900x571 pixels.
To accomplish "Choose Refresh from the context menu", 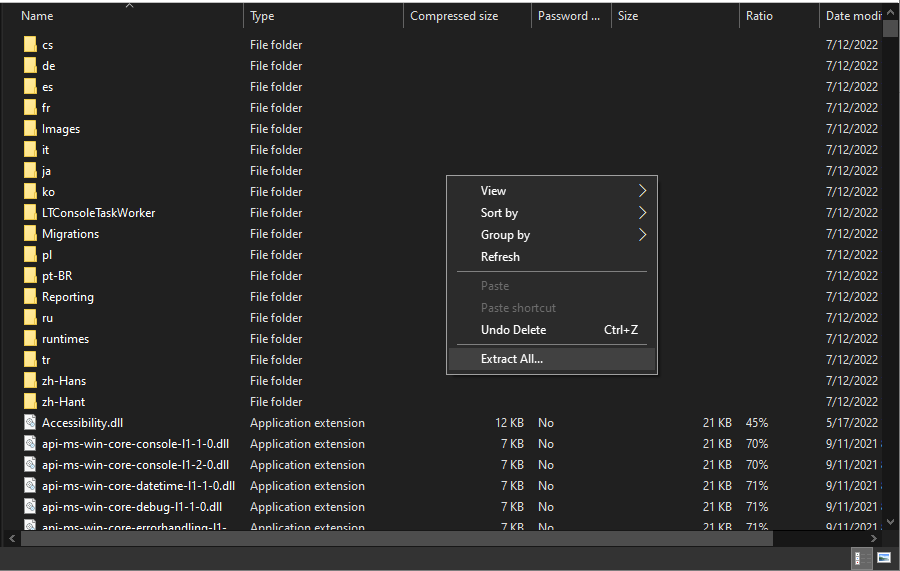I will click(552, 257).
